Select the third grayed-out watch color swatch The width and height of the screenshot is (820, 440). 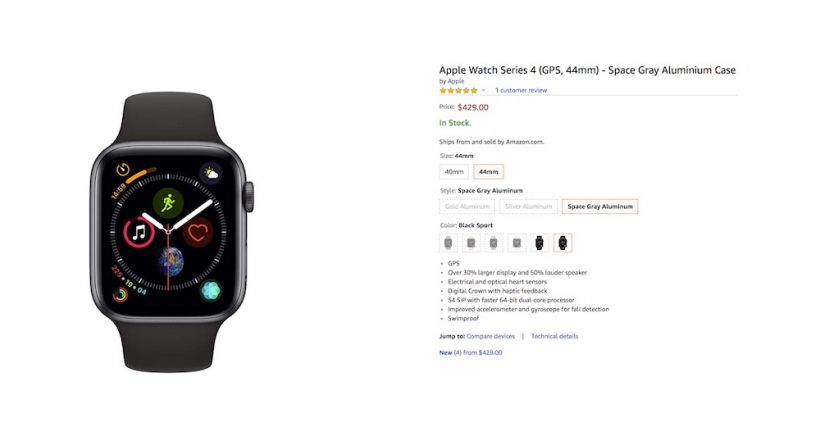point(493,243)
